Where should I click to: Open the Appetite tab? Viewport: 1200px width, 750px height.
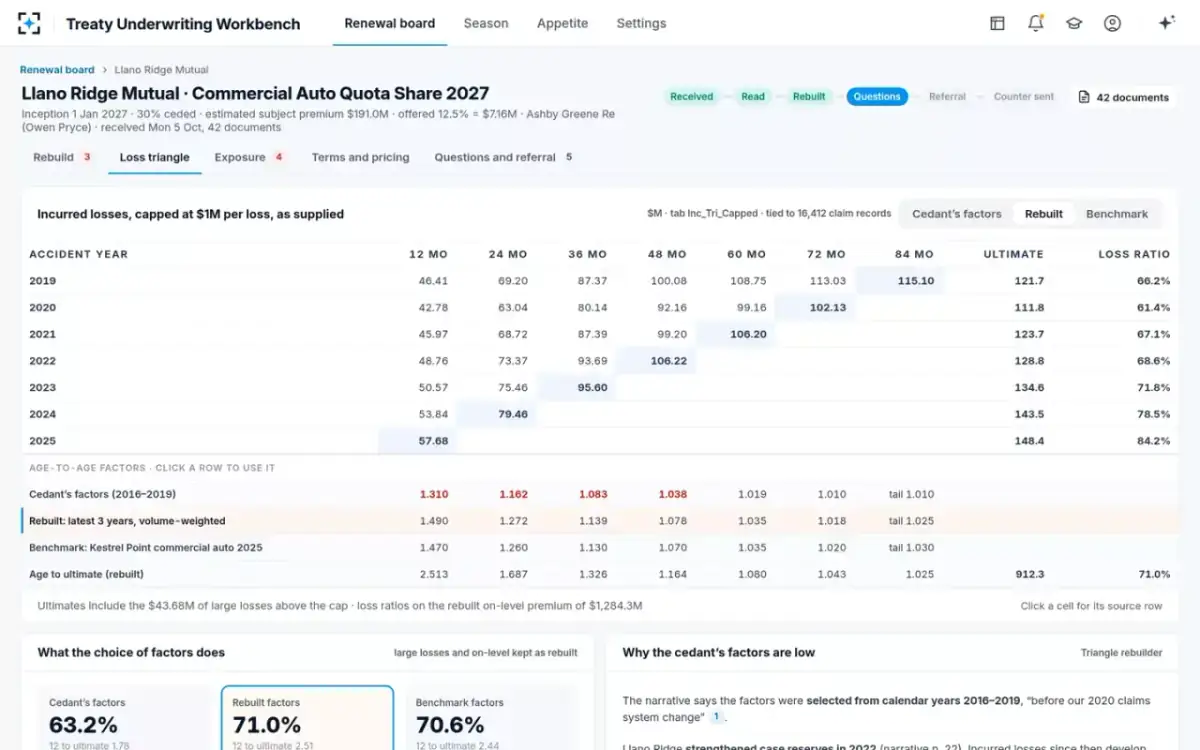coord(562,23)
